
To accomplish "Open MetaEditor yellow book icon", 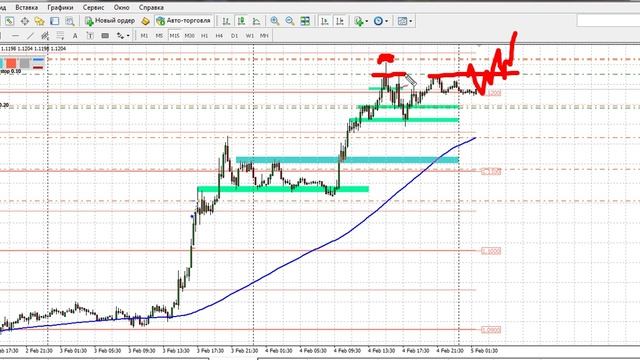I will click(145, 21).
